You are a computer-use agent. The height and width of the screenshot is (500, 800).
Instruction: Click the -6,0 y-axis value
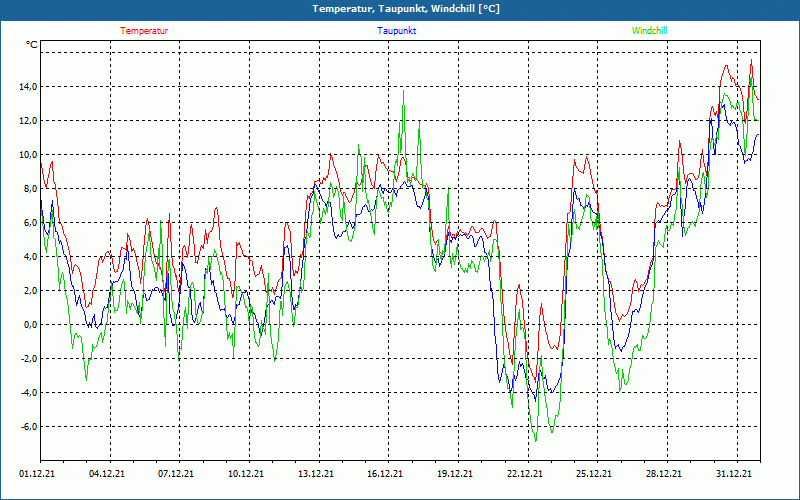(29, 427)
